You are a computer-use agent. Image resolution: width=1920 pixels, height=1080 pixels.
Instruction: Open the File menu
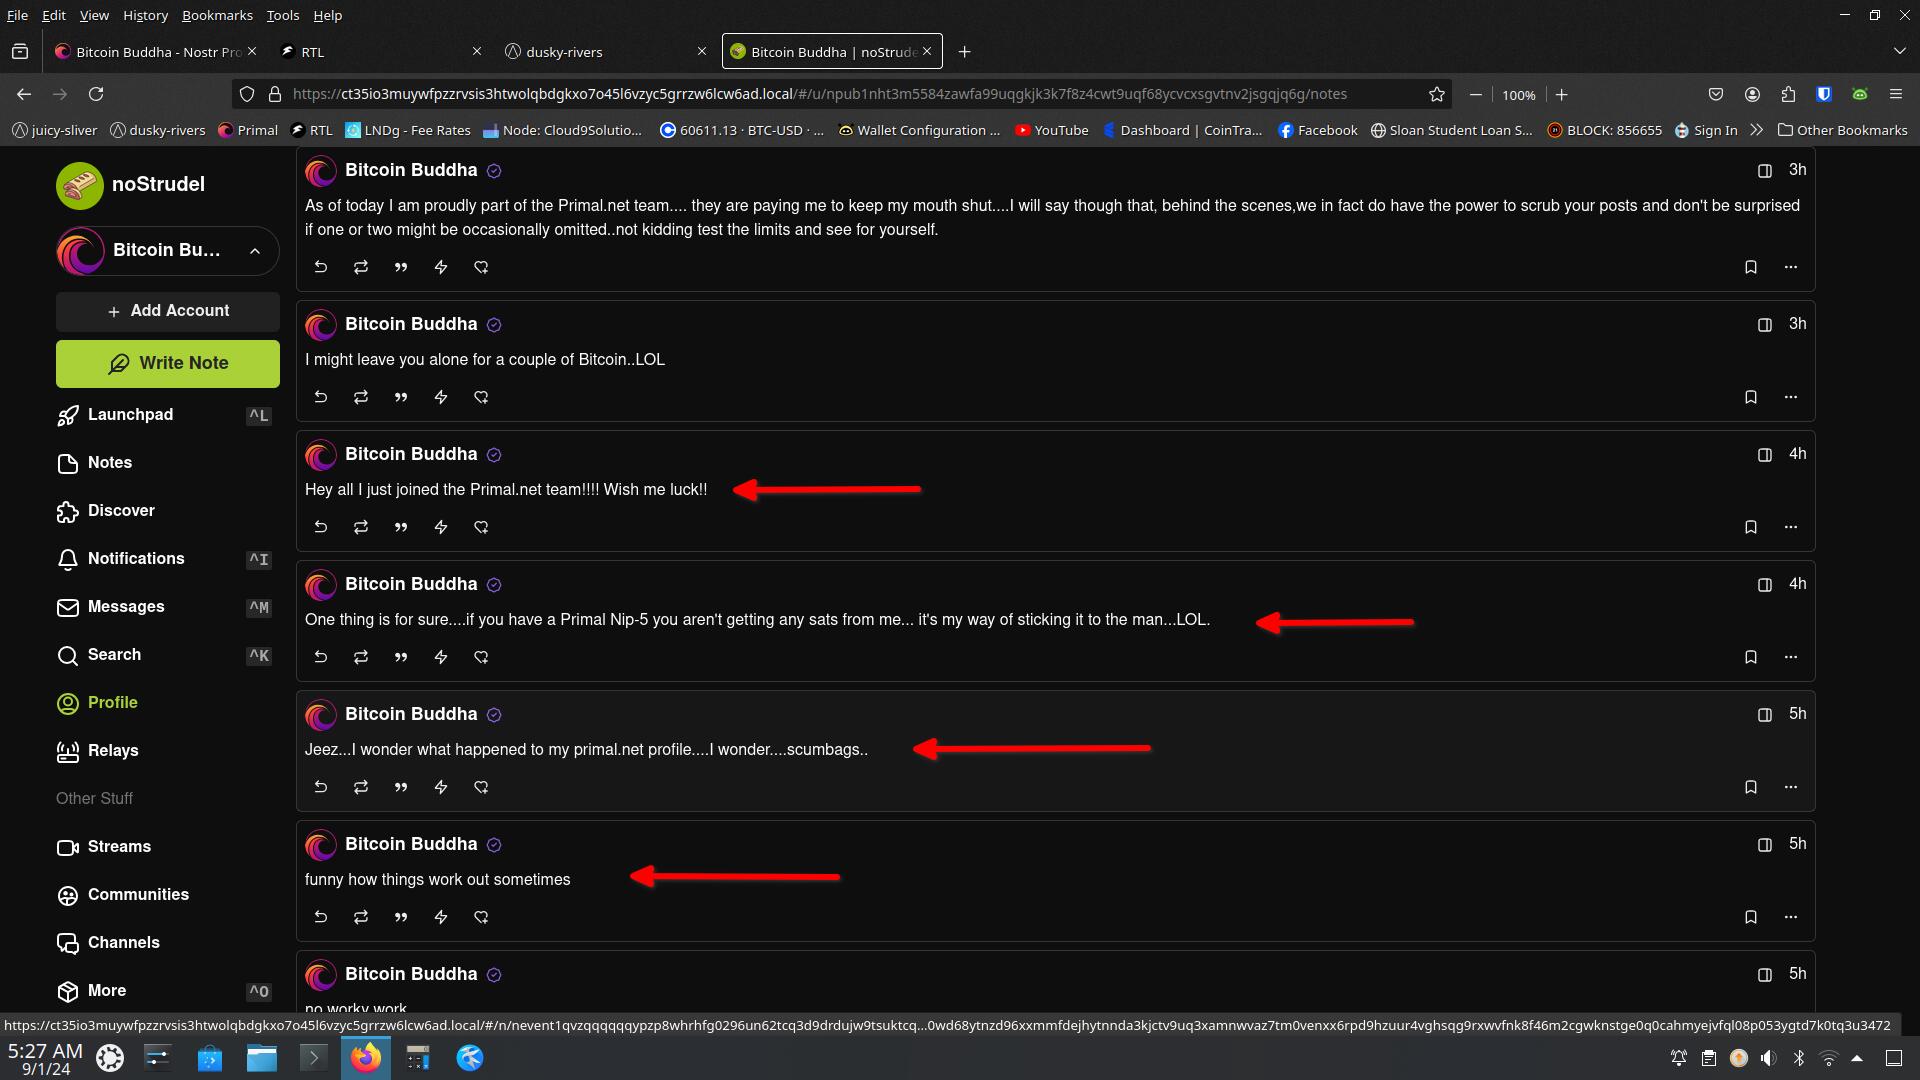pyautogui.click(x=17, y=15)
